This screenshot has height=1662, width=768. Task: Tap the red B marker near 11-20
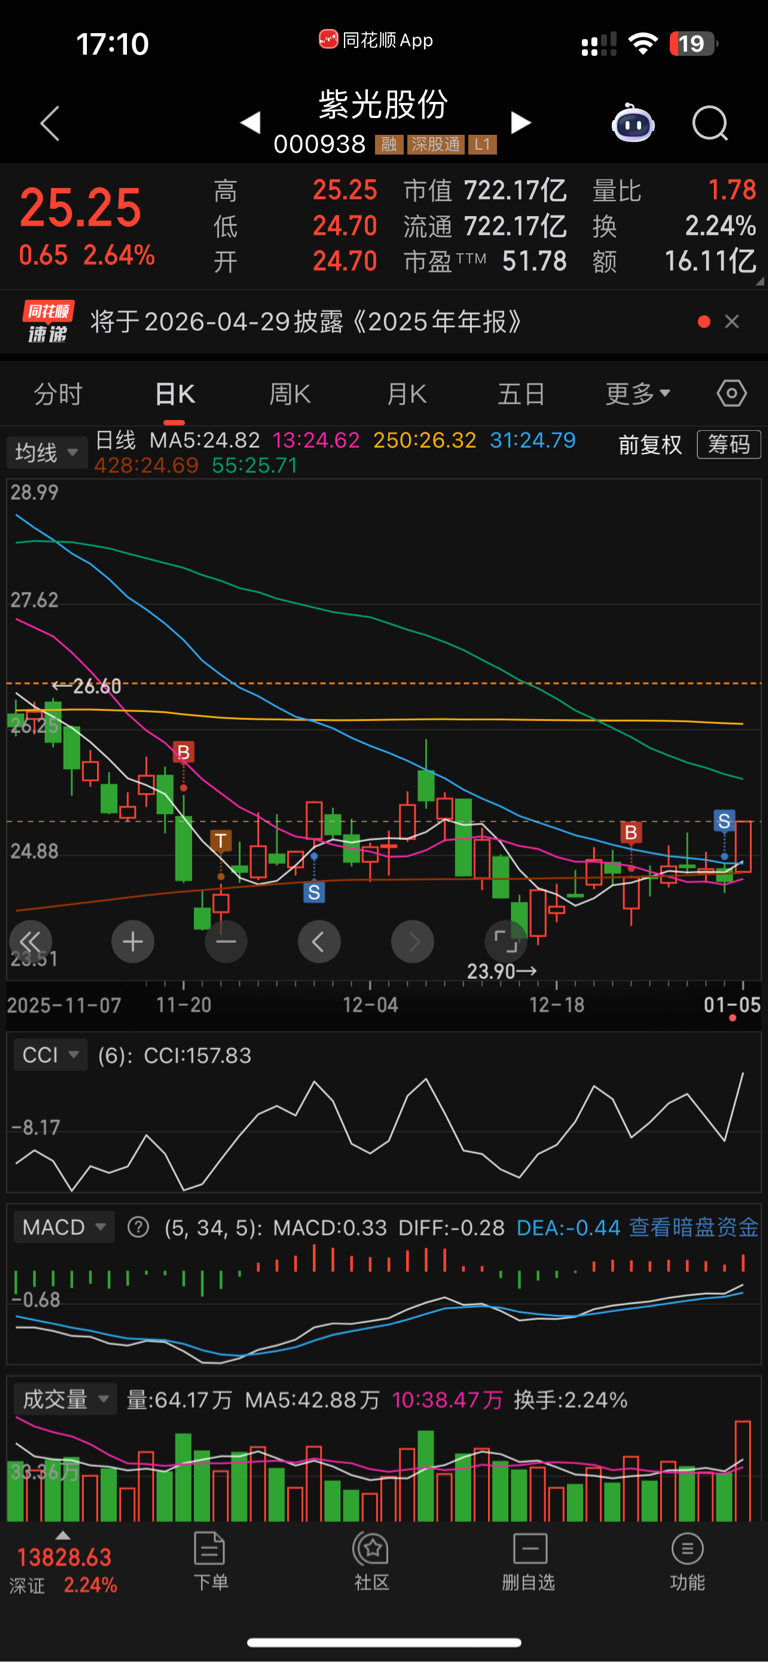(183, 752)
